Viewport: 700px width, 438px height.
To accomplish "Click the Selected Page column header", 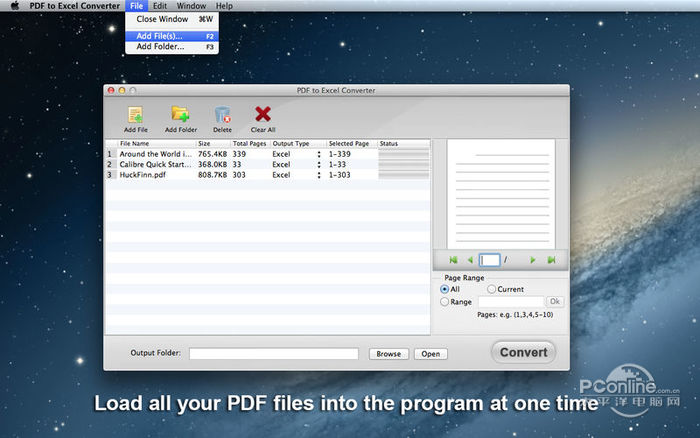I will 351,144.
